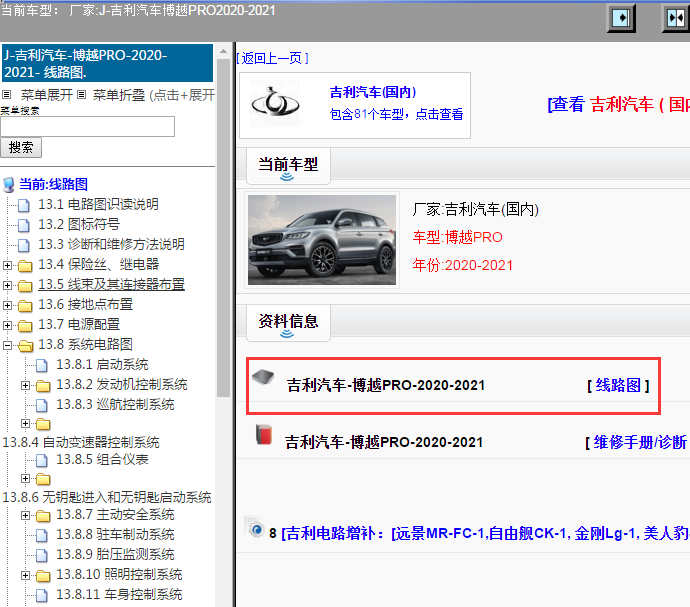Click the announcement icon beside 吉利电路增补
690x607 pixels.
coord(255,528)
